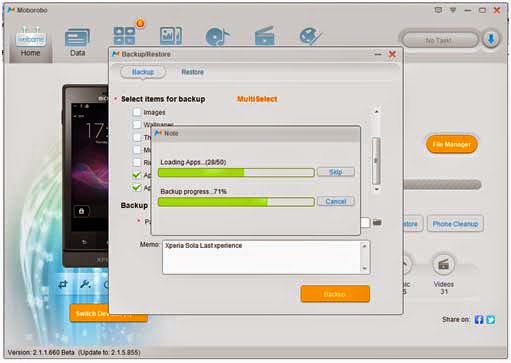511x363 pixels.
Task: Open File Manager in main window
Action: pyautogui.click(x=452, y=144)
